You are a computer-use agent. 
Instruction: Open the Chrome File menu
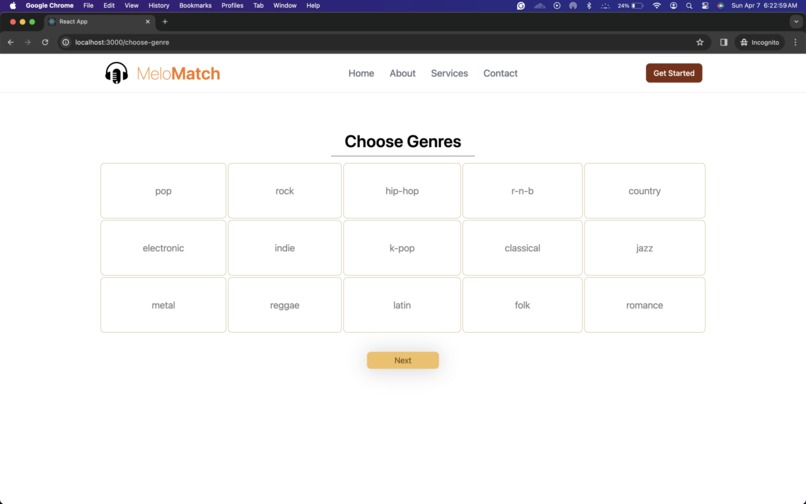pyautogui.click(x=88, y=6)
